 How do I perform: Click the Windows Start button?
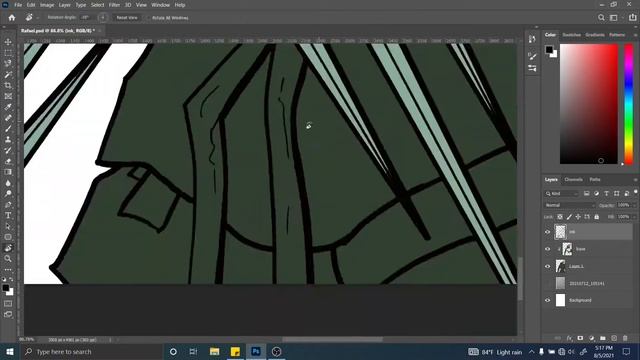tap(10, 351)
